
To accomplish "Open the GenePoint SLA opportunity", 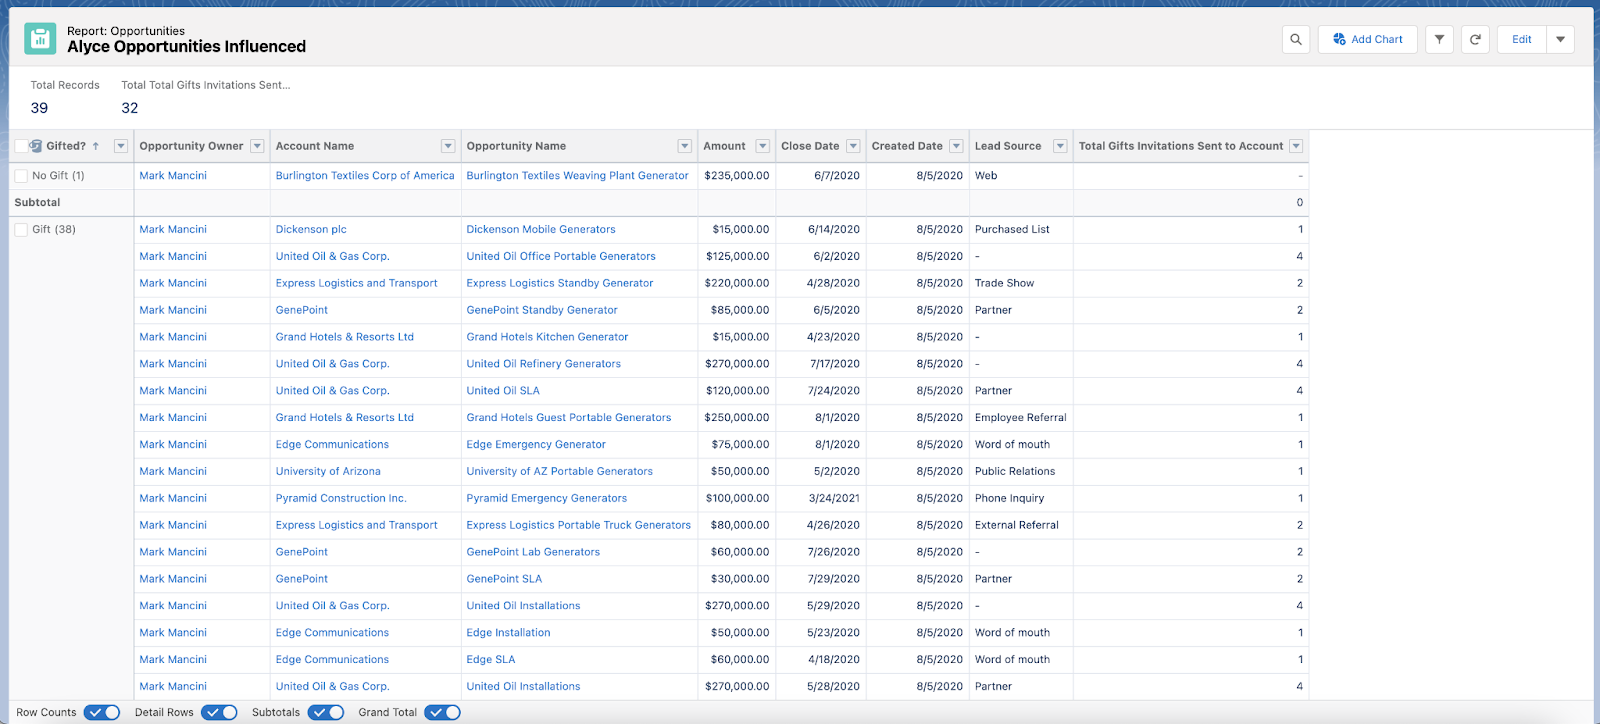I will (504, 580).
